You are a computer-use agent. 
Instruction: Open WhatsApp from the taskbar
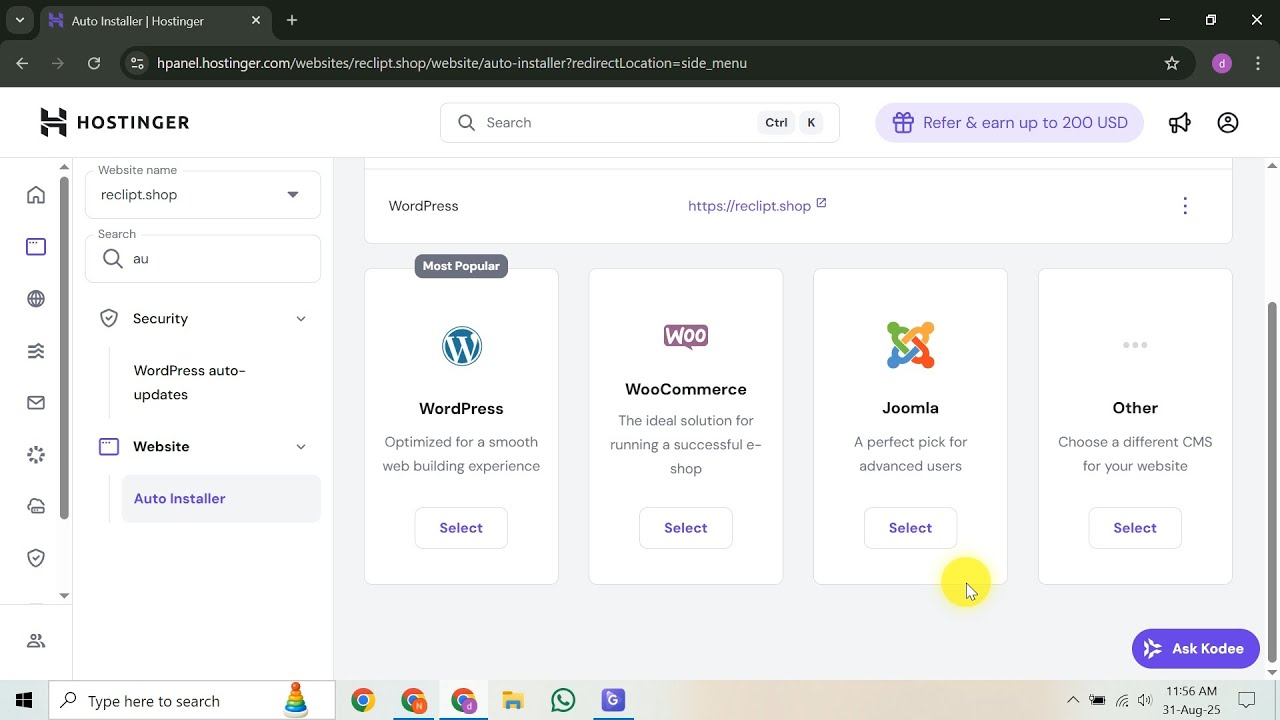[563, 701]
